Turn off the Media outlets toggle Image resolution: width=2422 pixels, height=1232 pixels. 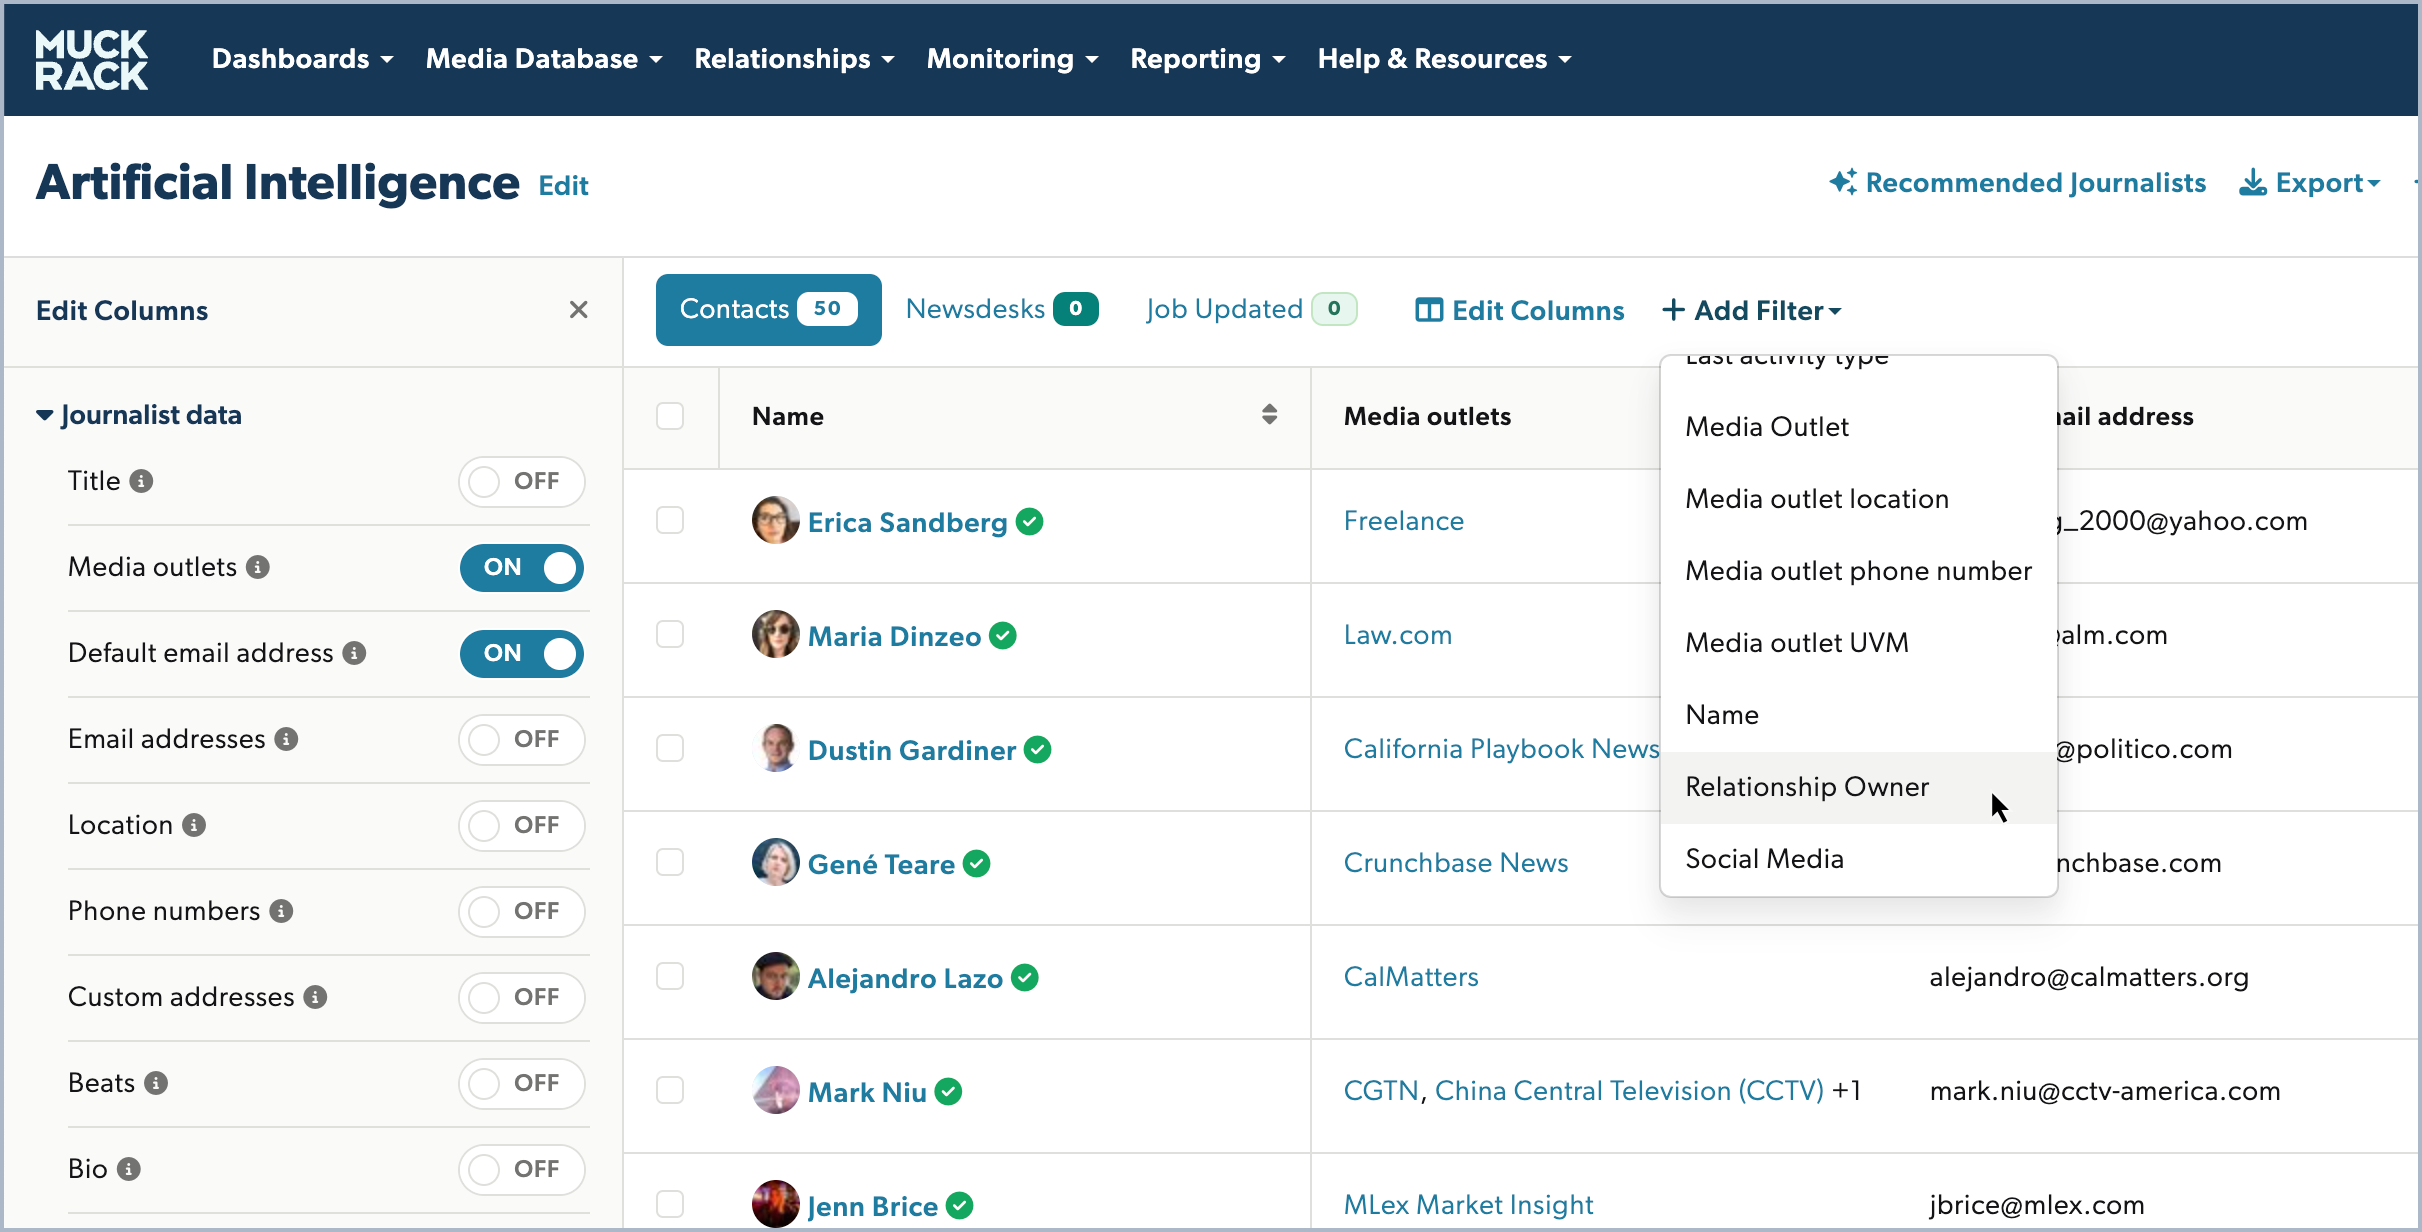521,567
